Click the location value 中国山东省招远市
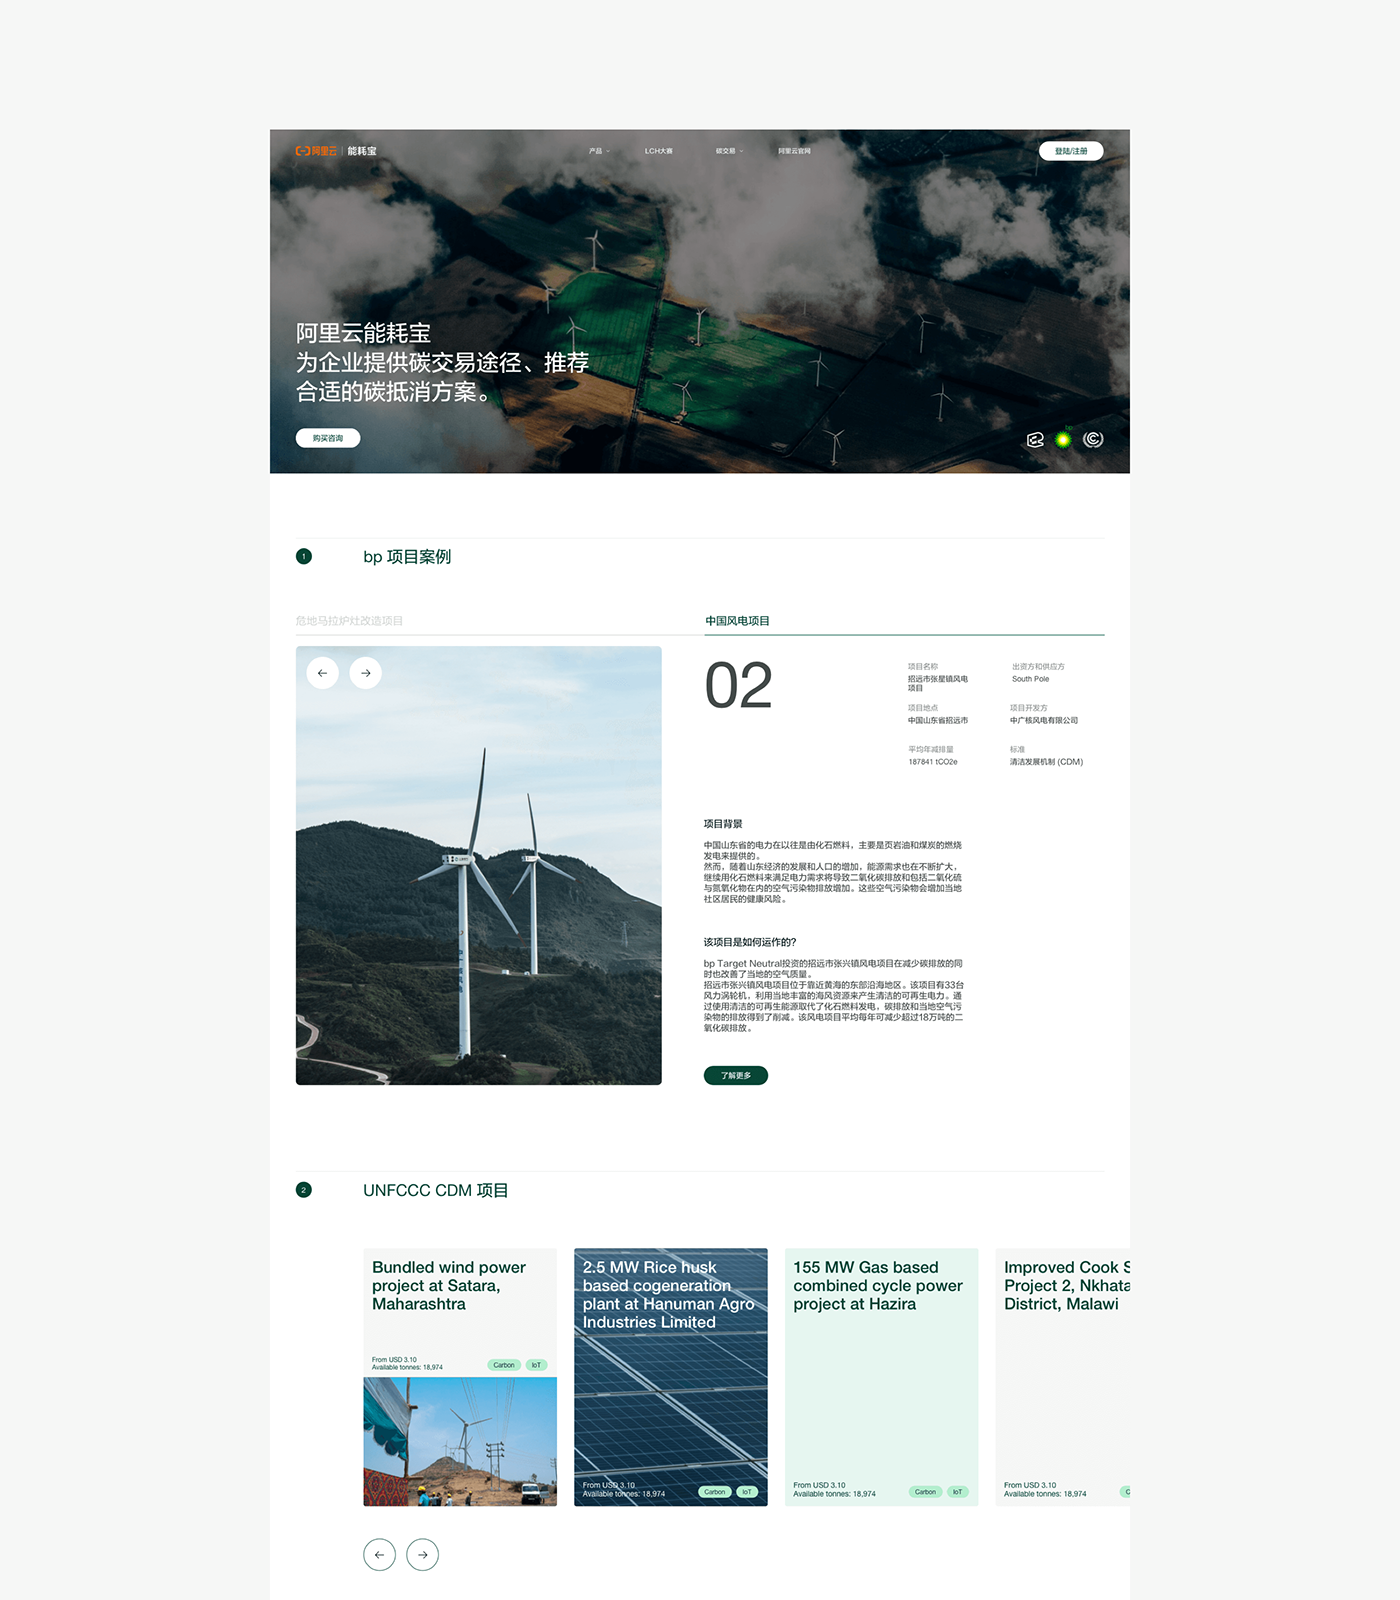This screenshot has height=1600, width=1400. pos(938,720)
